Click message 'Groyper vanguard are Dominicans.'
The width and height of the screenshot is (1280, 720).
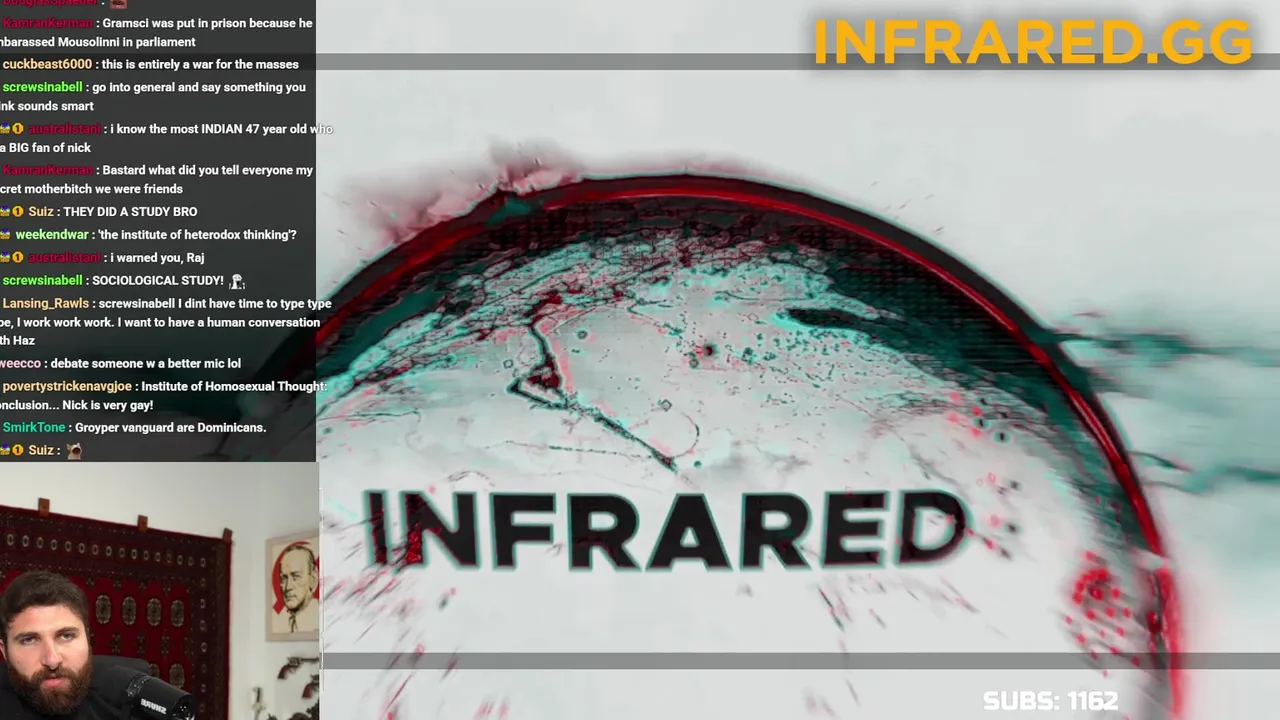click(171, 427)
